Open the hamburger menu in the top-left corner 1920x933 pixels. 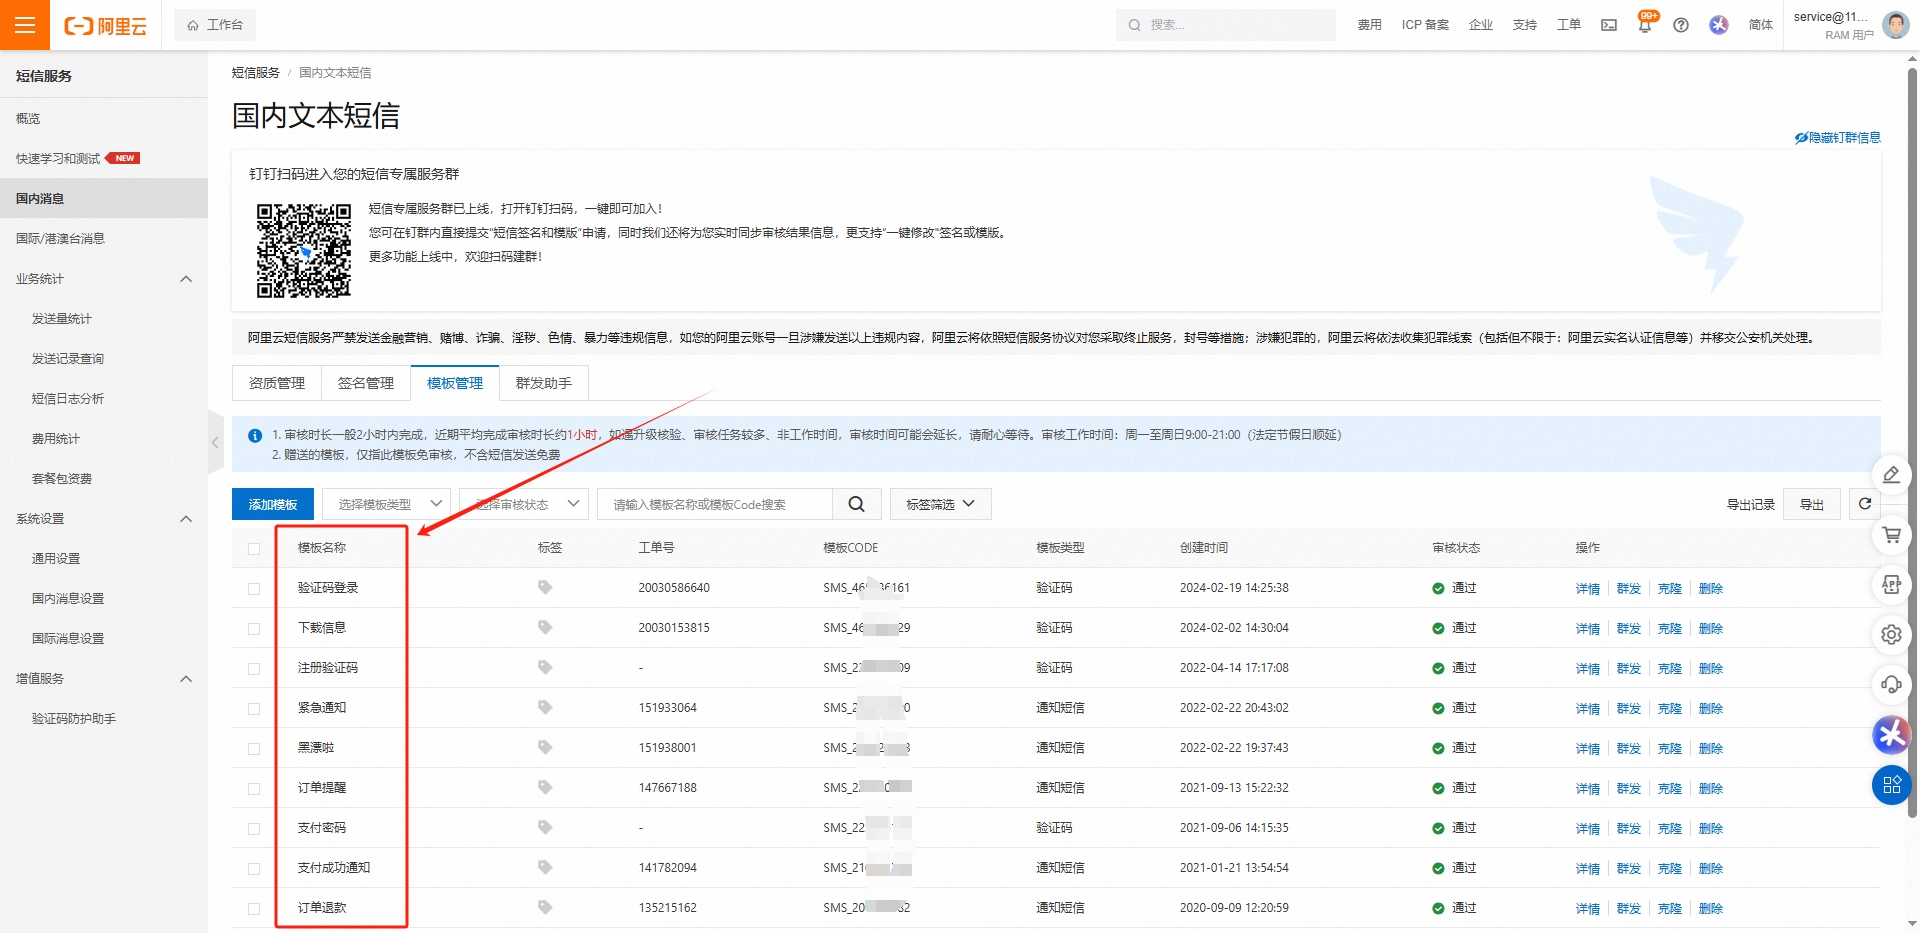click(25, 25)
